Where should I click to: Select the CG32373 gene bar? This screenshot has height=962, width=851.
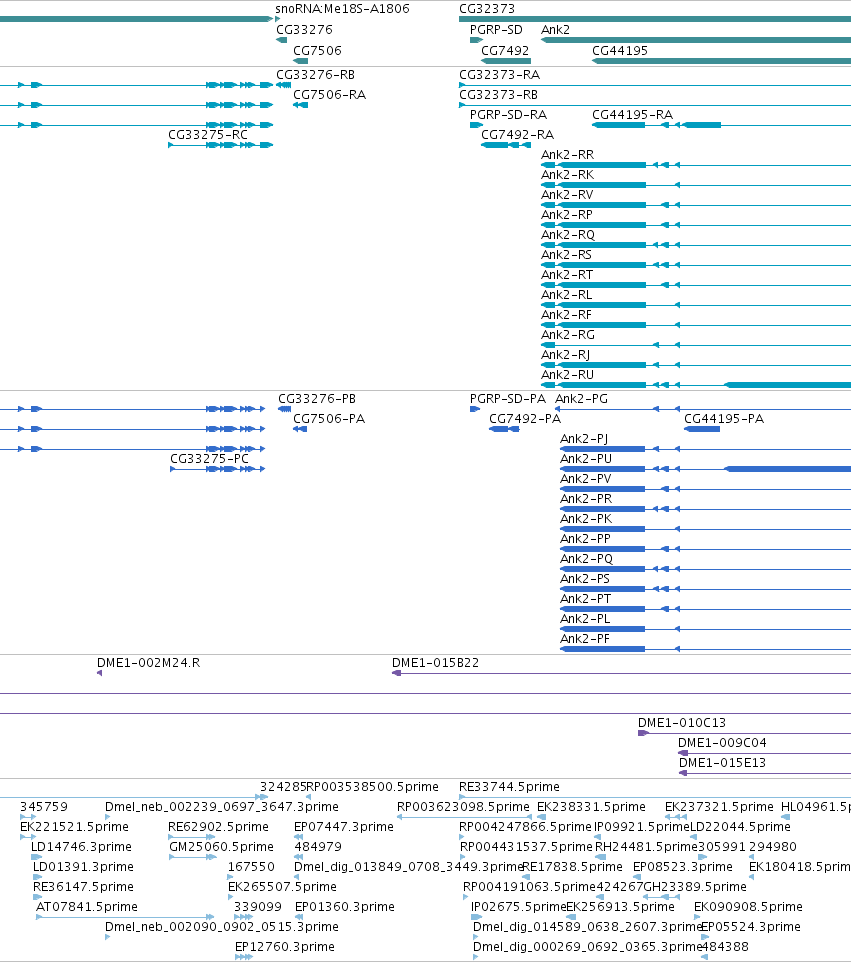pyautogui.click(x=655, y=19)
